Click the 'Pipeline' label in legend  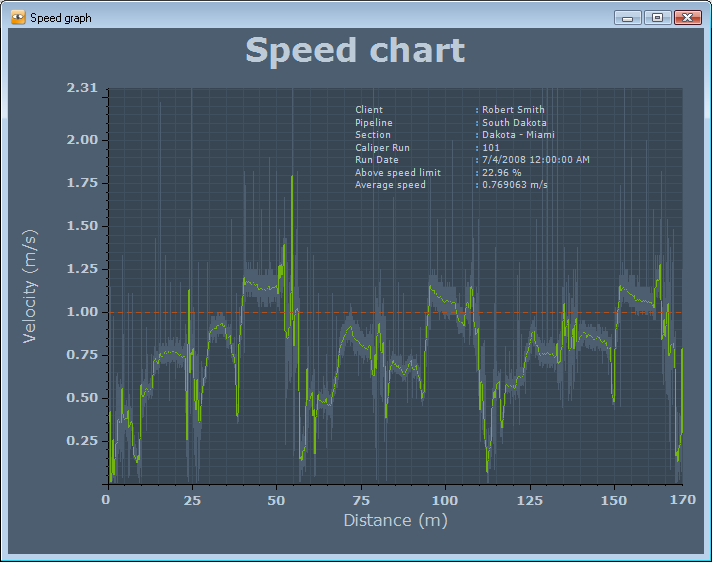[374, 123]
